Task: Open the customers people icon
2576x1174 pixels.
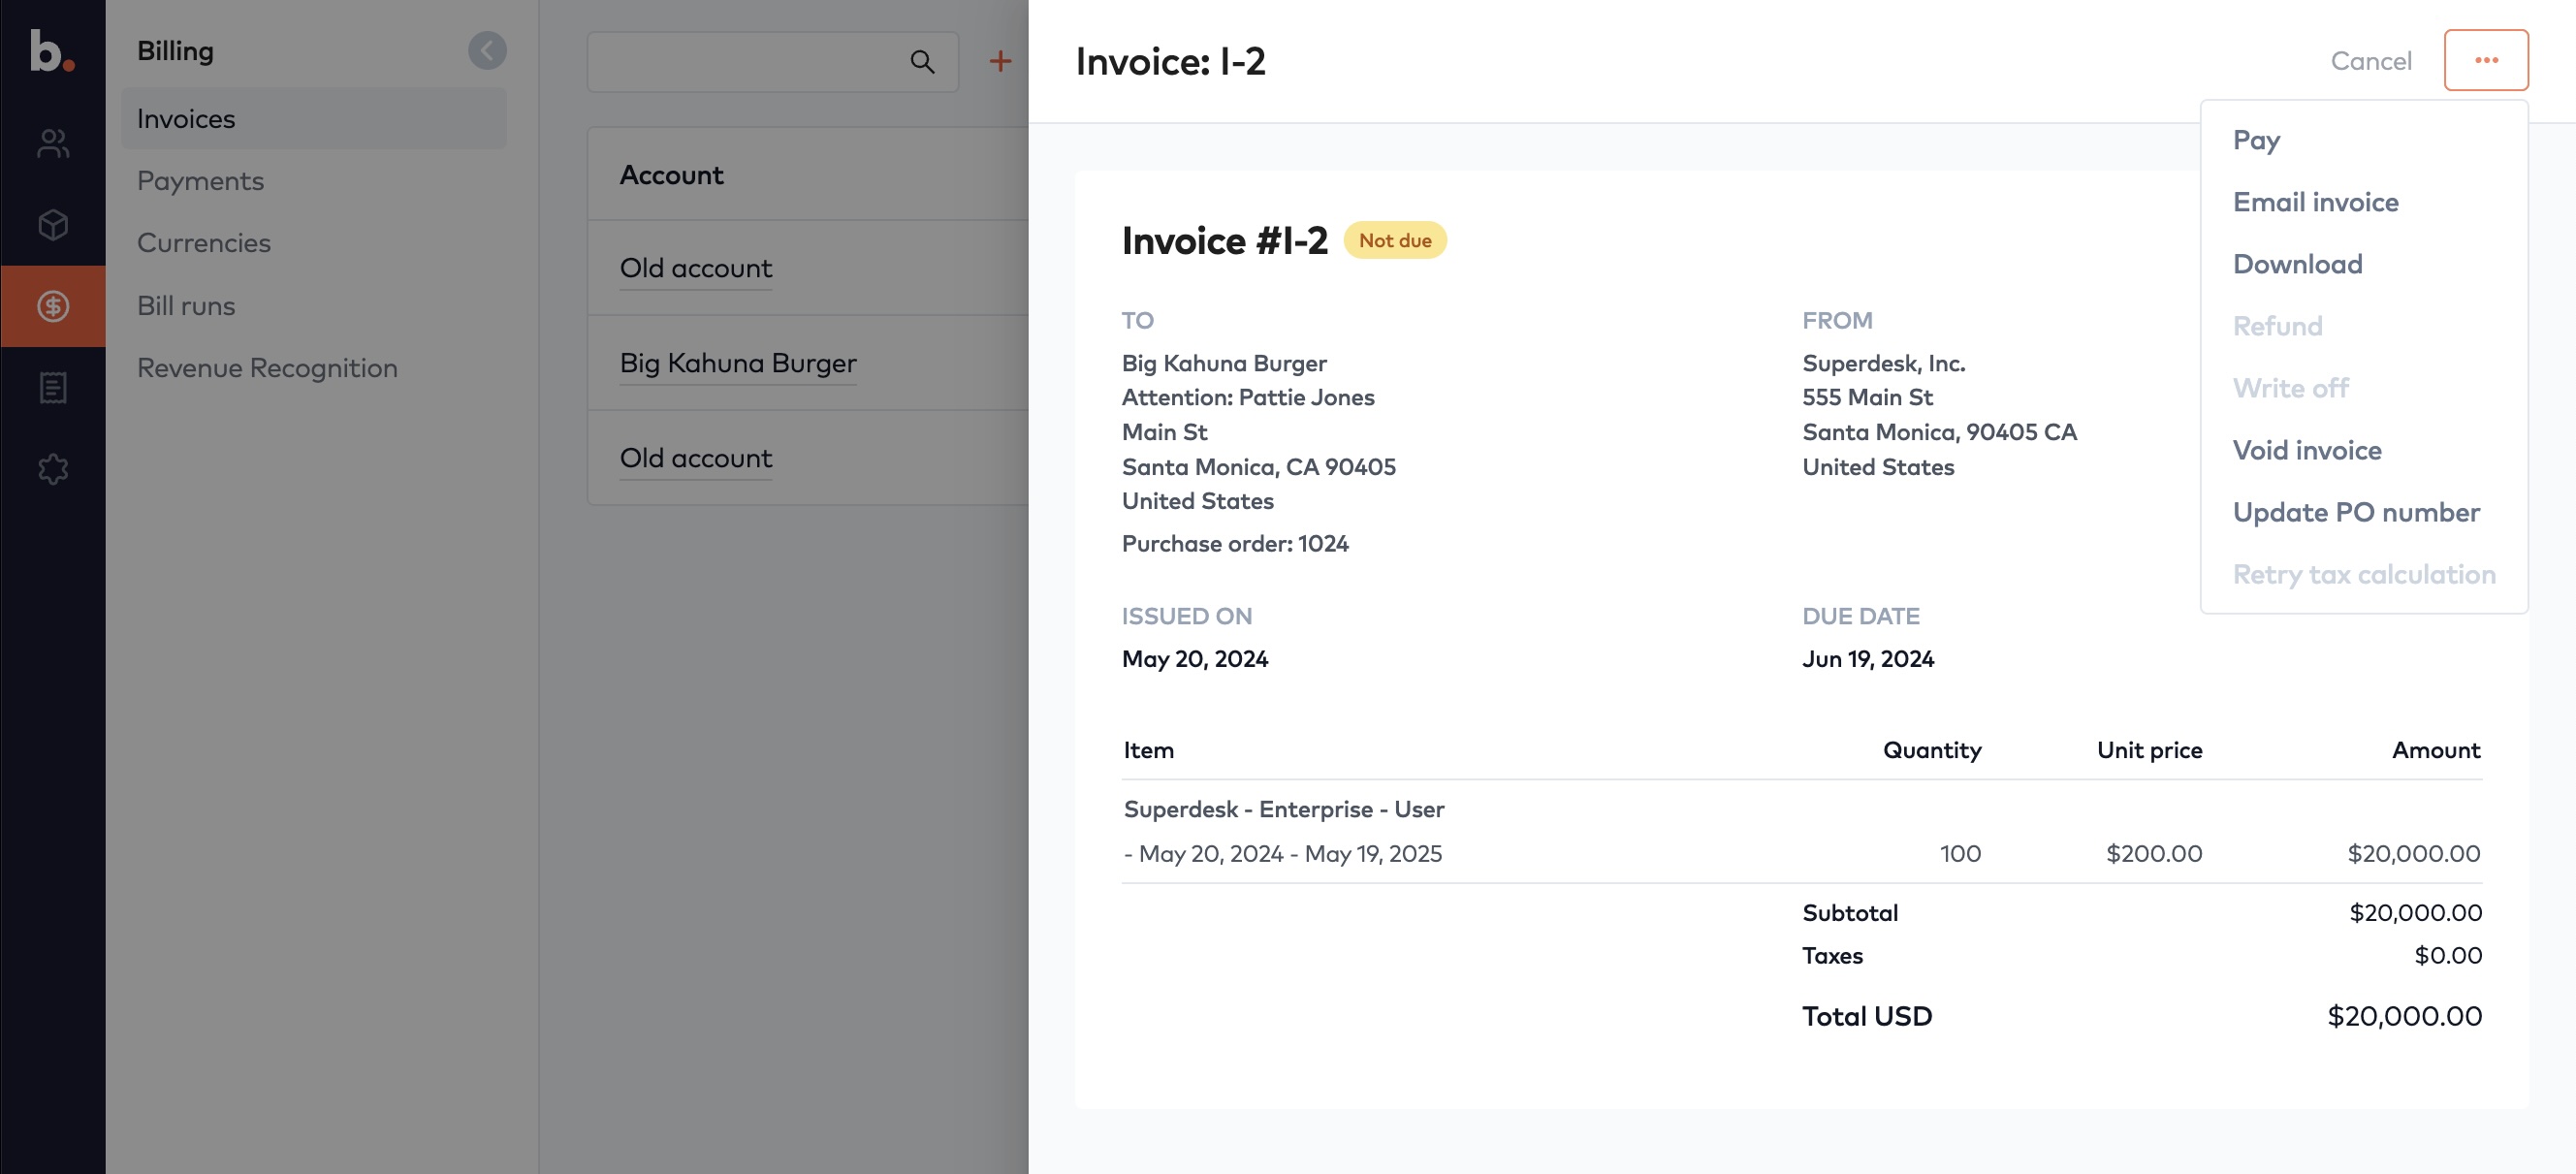Action: (x=53, y=143)
